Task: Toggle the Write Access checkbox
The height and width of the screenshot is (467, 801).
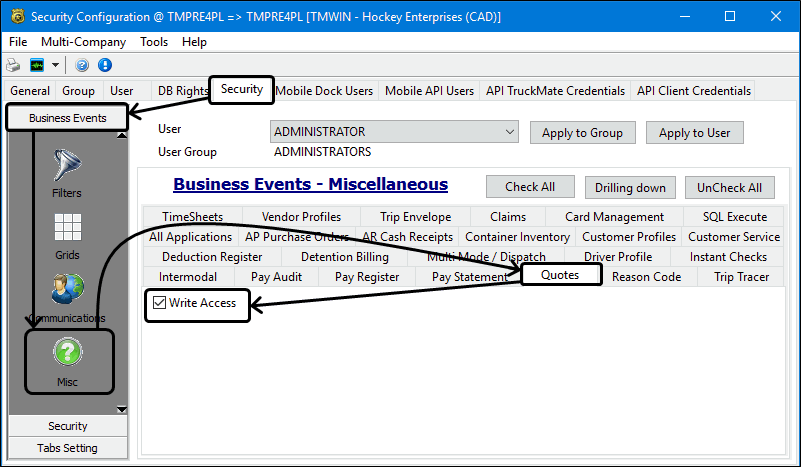Action: coord(159,302)
